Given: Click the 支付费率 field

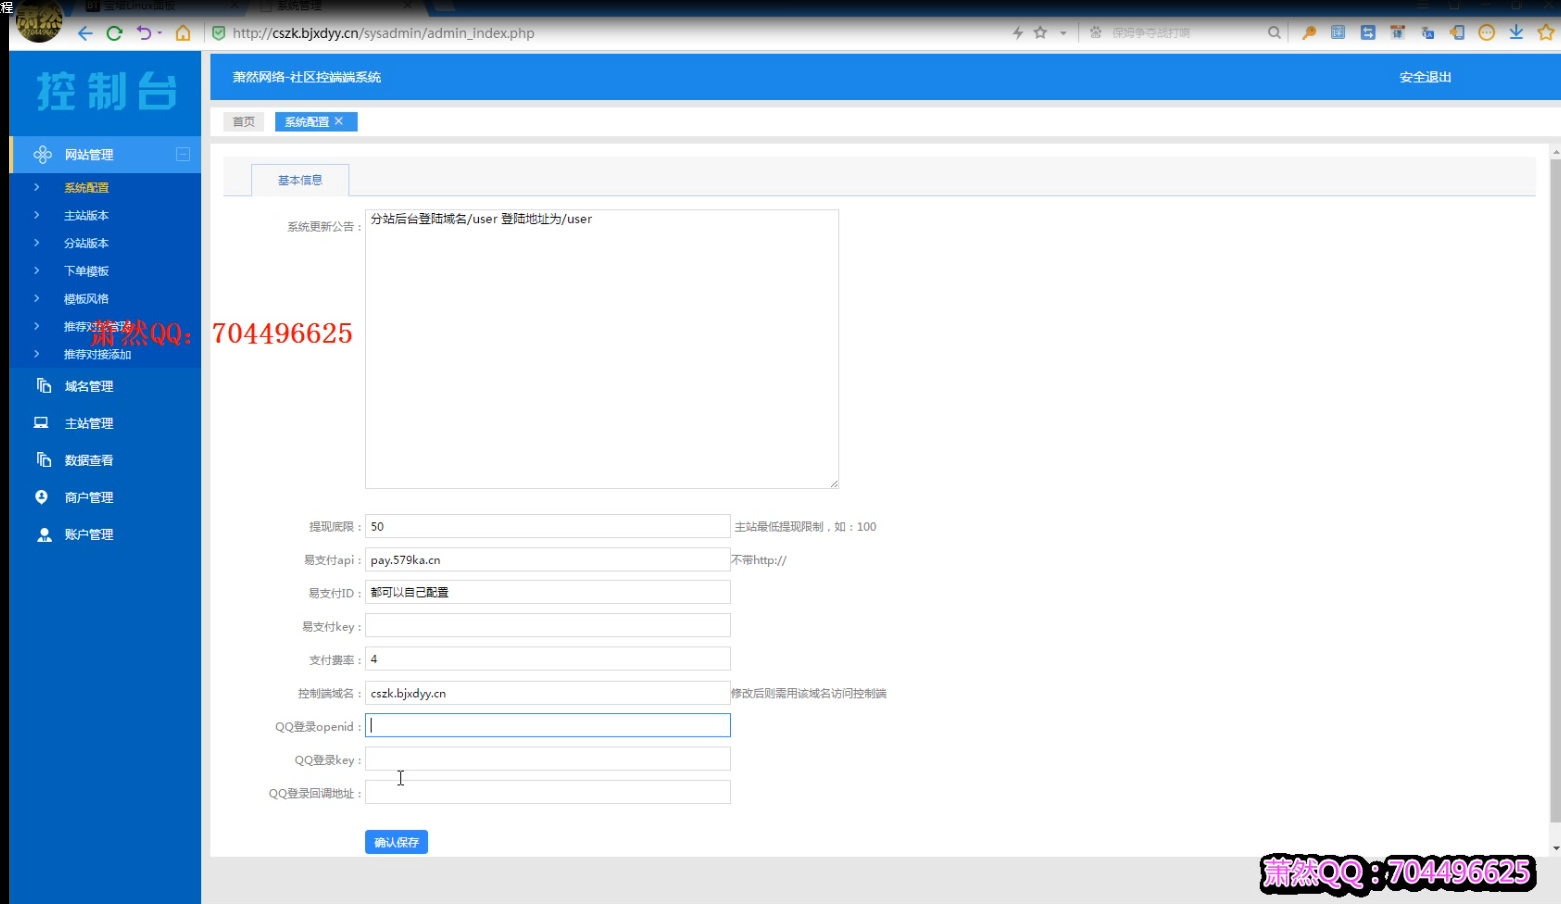Looking at the screenshot, I should pos(547,659).
